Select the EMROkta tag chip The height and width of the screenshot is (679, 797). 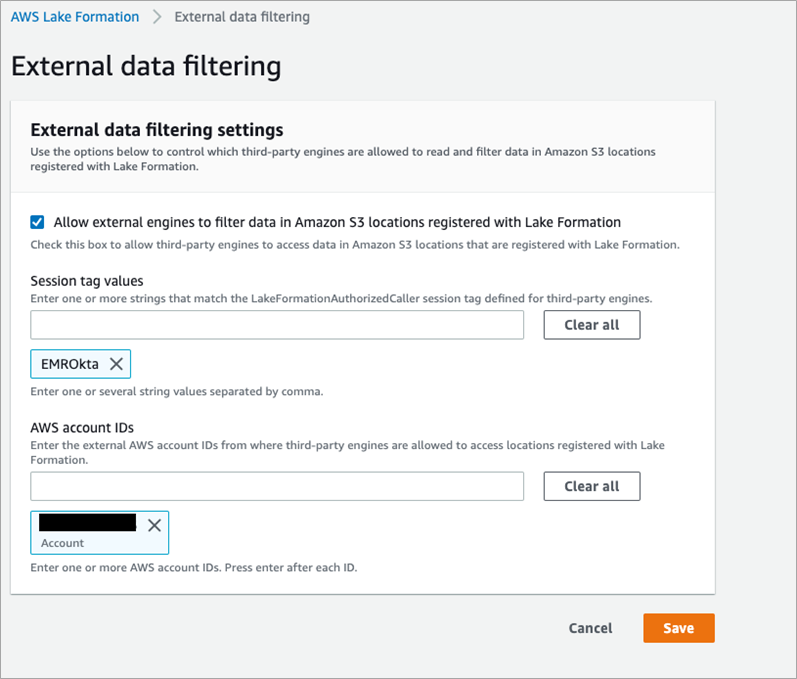tap(70, 364)
